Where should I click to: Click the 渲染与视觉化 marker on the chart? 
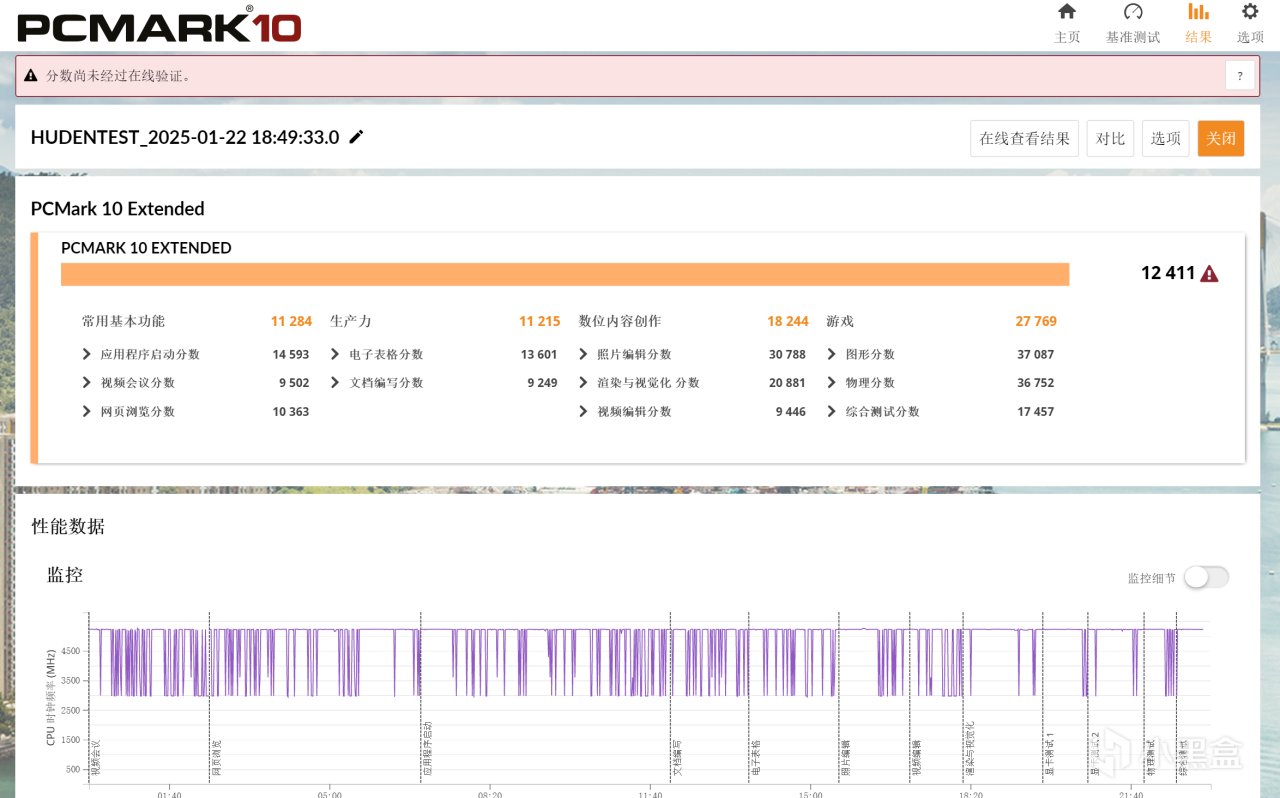[970, 749]
